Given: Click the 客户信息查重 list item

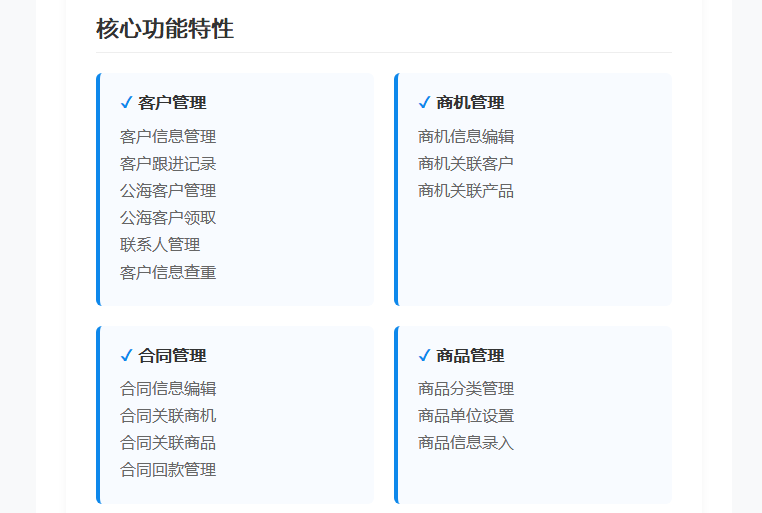Looking at the screenshot, I should 168,272.
